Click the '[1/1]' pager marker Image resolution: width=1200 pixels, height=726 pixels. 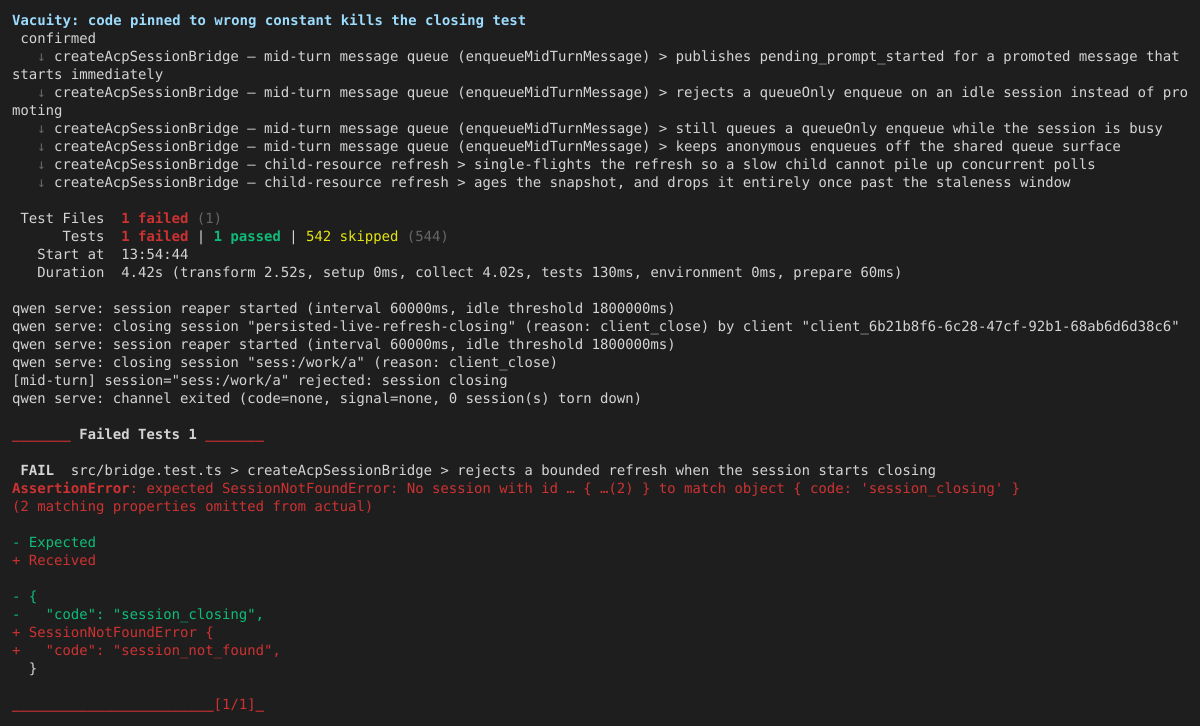click(x=235, y=704)
